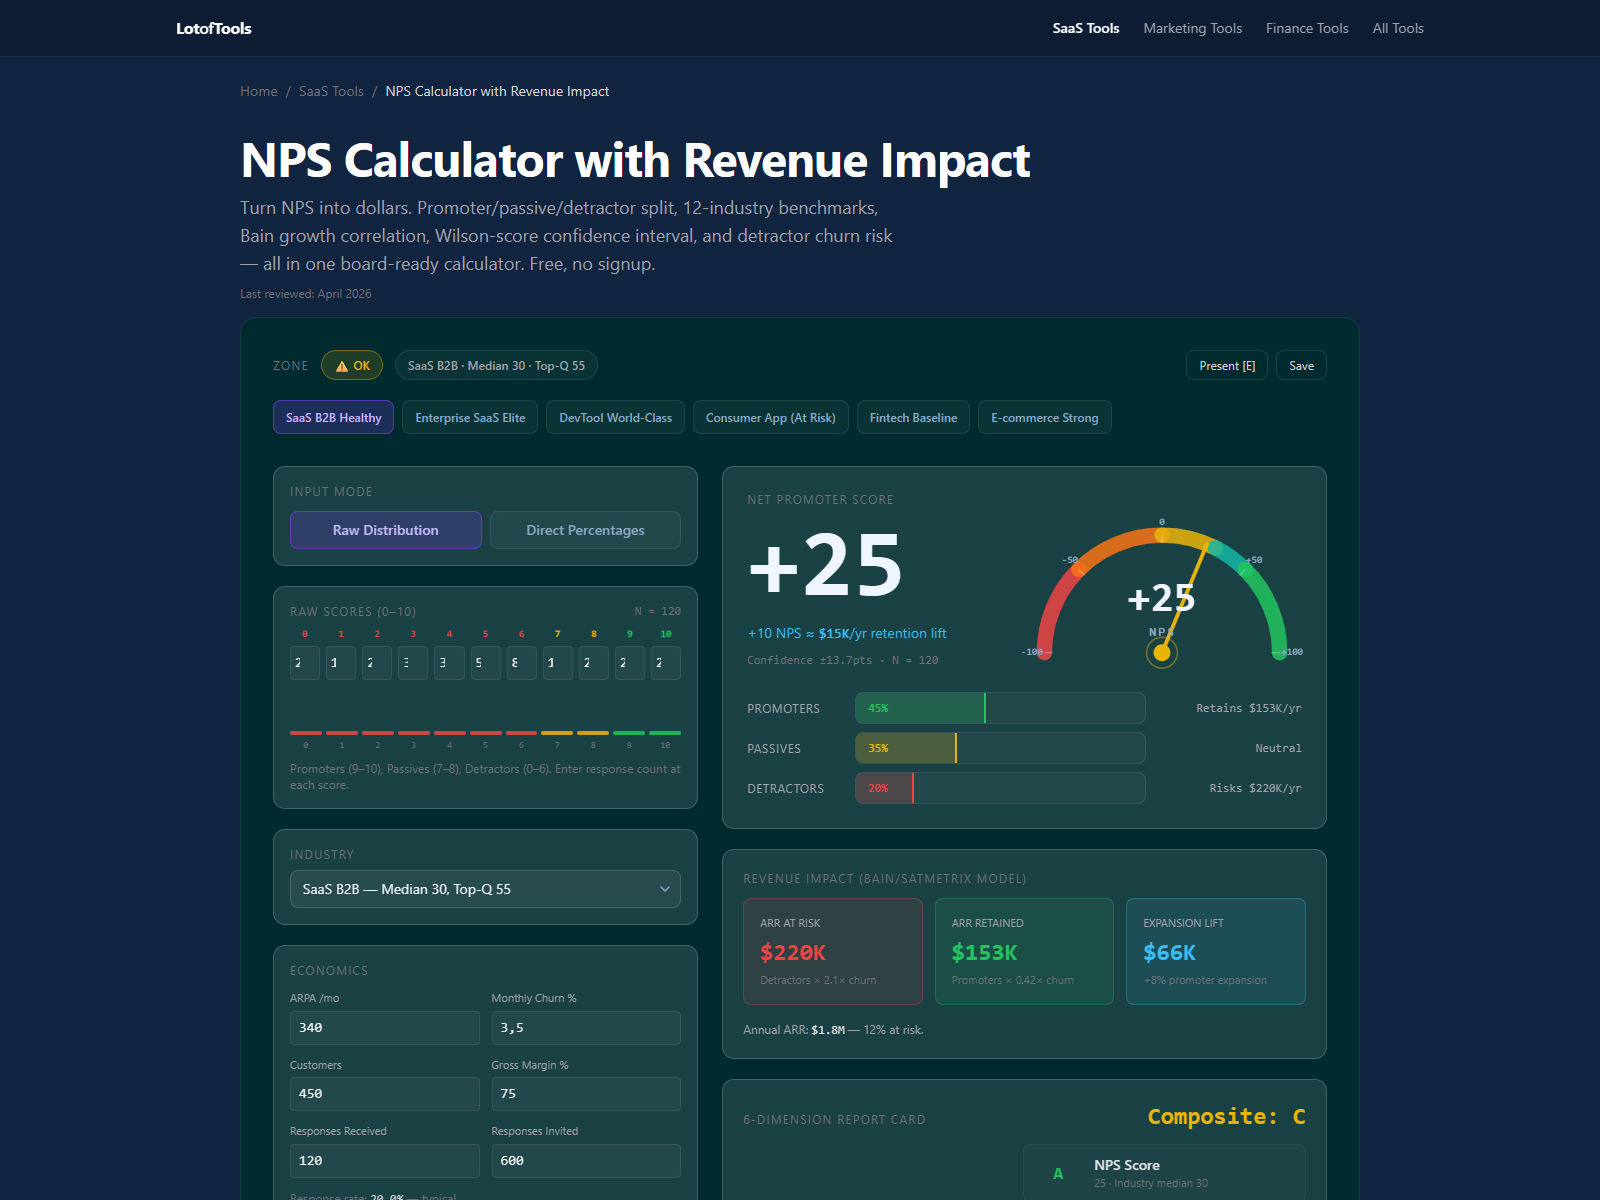Click the Present [E] button

[x=1226, y=366]
